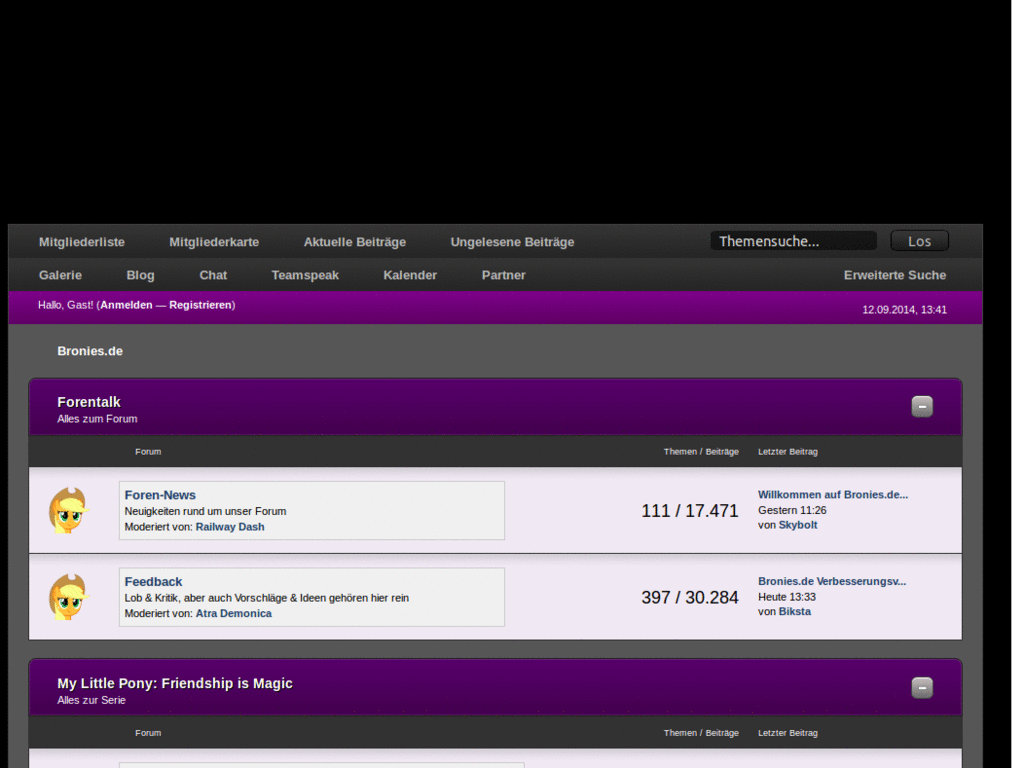Click the Foren-News Applejack avatar icon
This screenshot has width=1024, height=768.
coord(67,510)
